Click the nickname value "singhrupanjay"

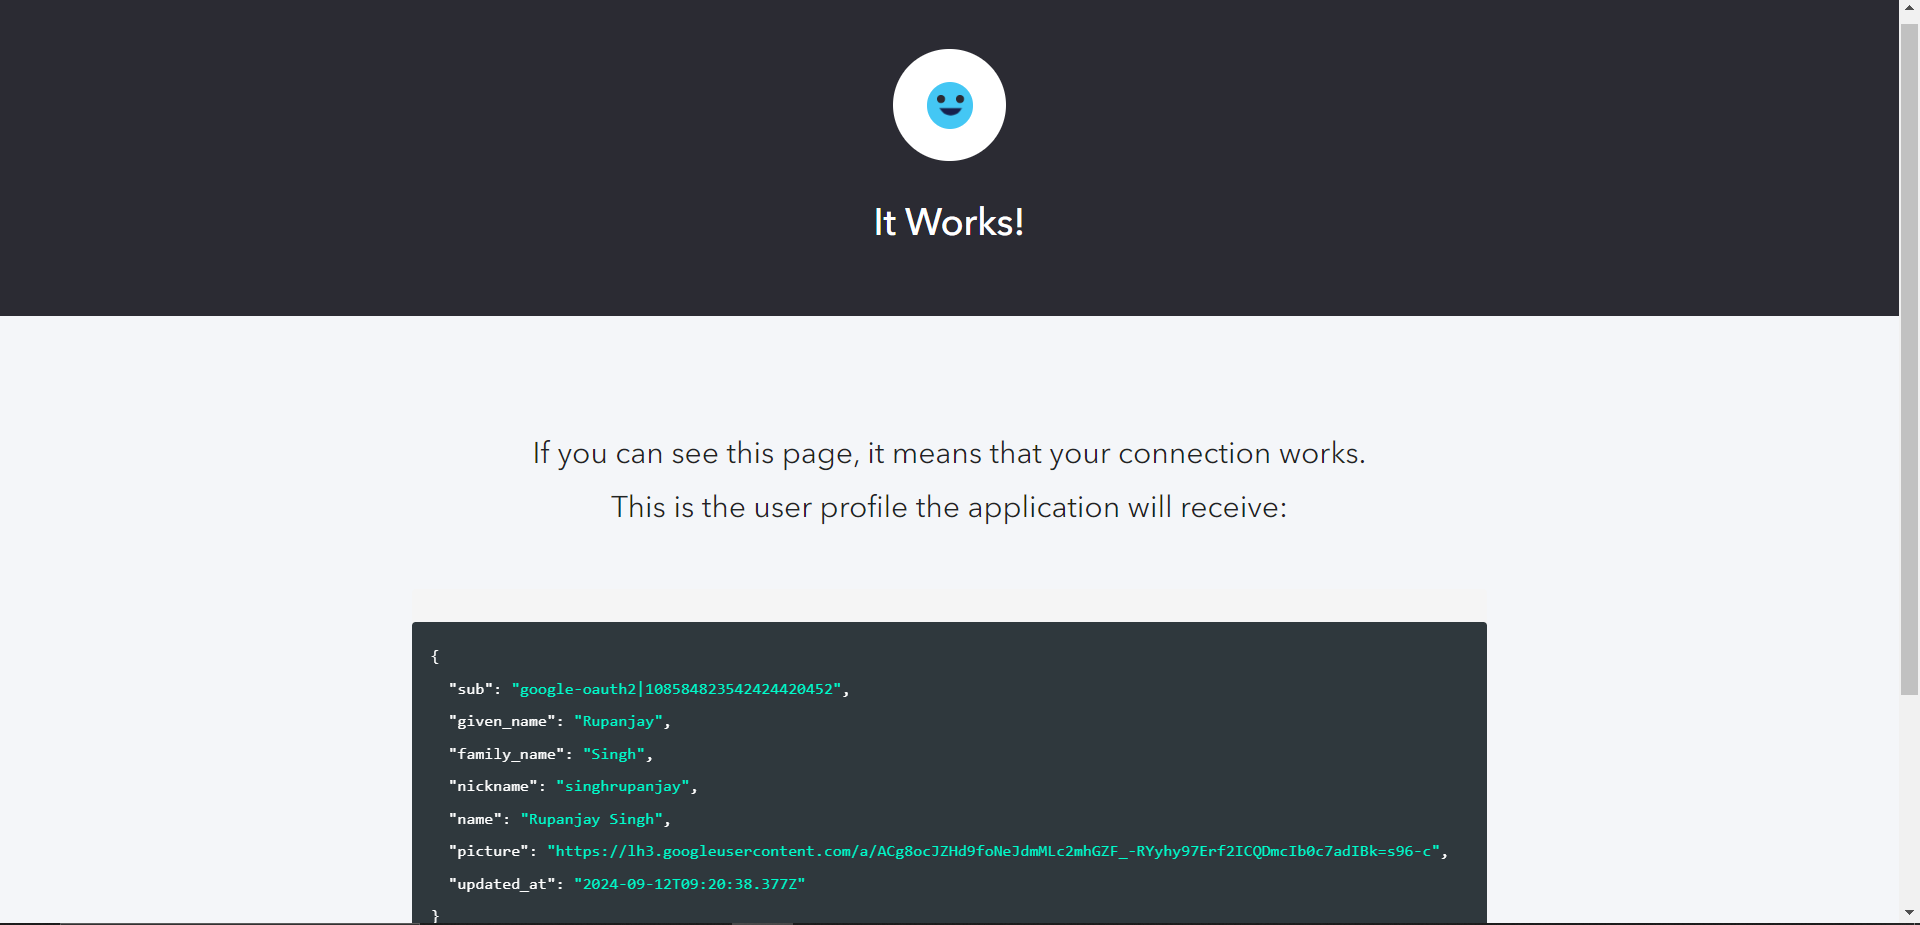(x=622, y=786)
